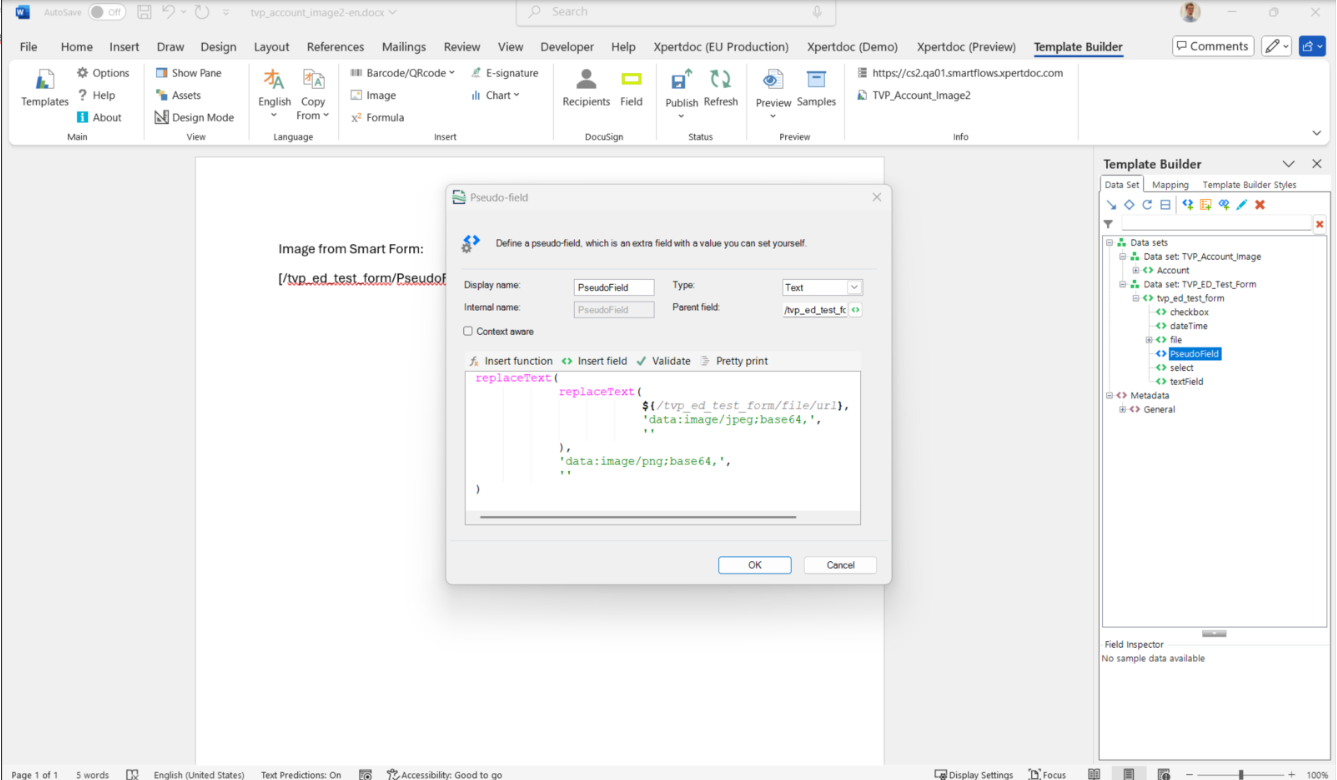Open the Help item in the ribbon
The height and width of the screenshot is (780, 1337).
96,95
